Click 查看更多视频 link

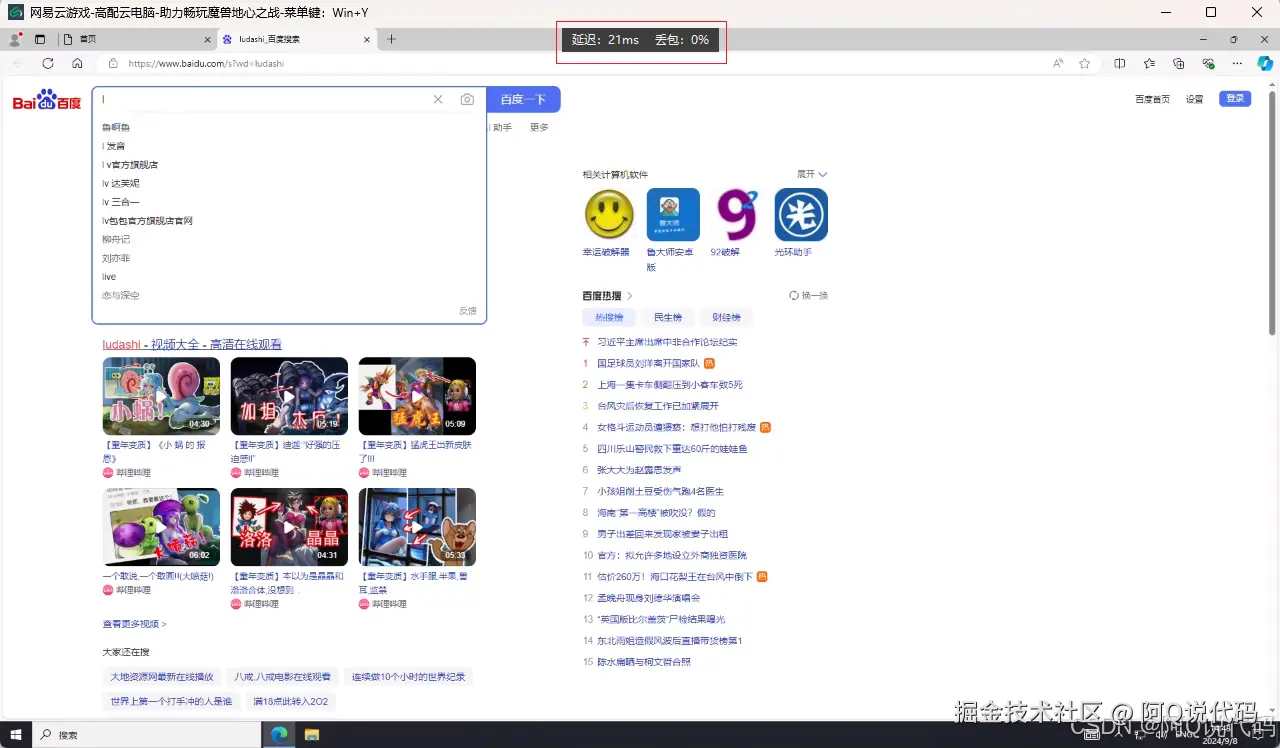[x=134, y=624]
